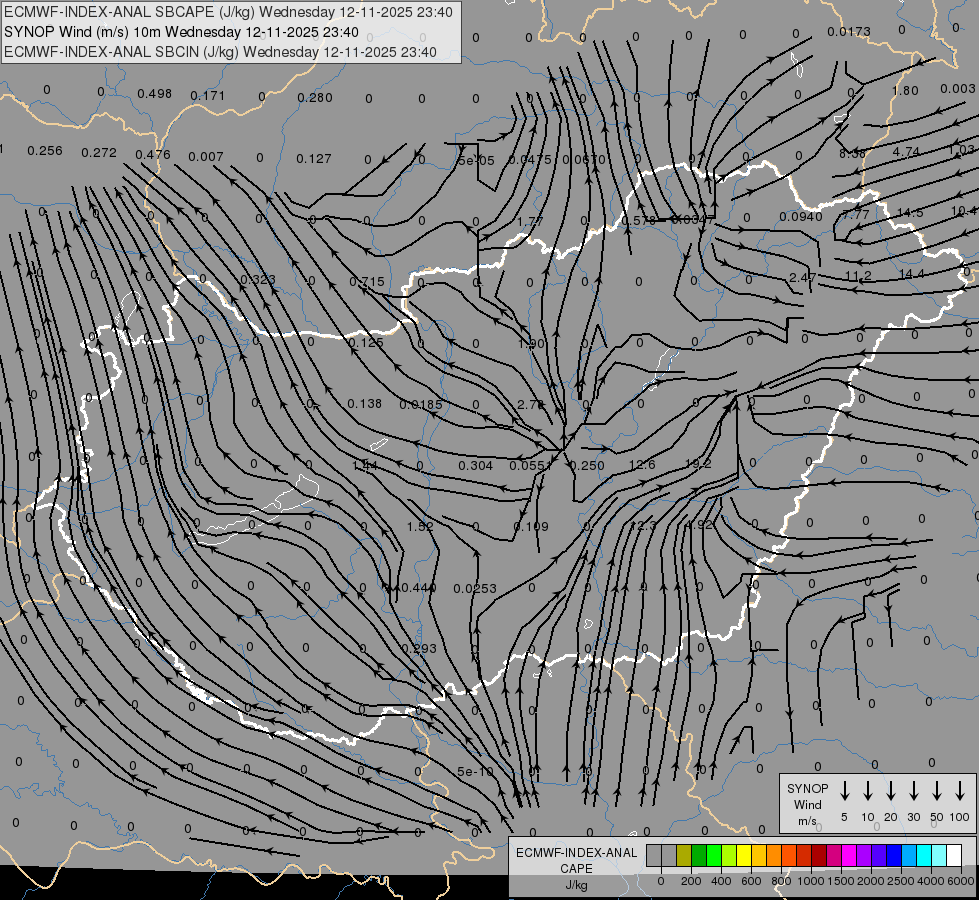Click the map value '19.2'
This screenshot has width=979, height=900.
pyautogui.click(x=698, y=463)
